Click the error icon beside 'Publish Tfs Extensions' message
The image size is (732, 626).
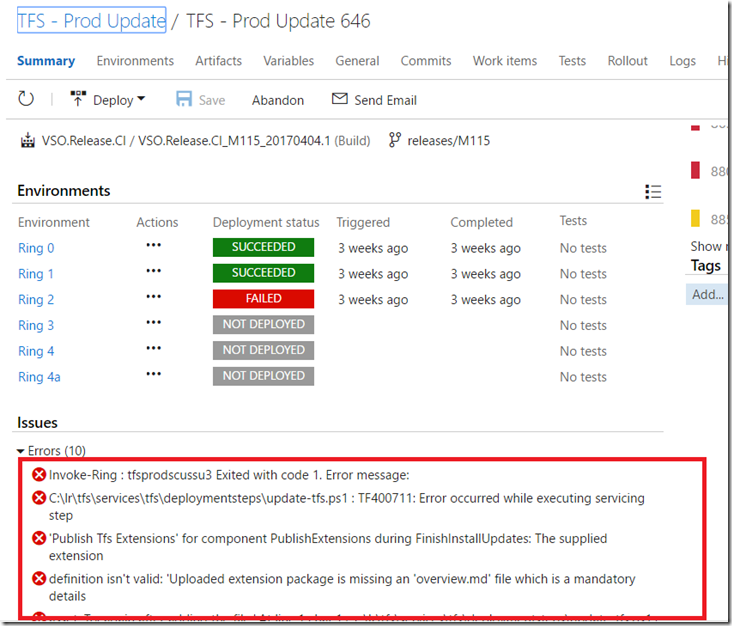[x=39, y=538]
